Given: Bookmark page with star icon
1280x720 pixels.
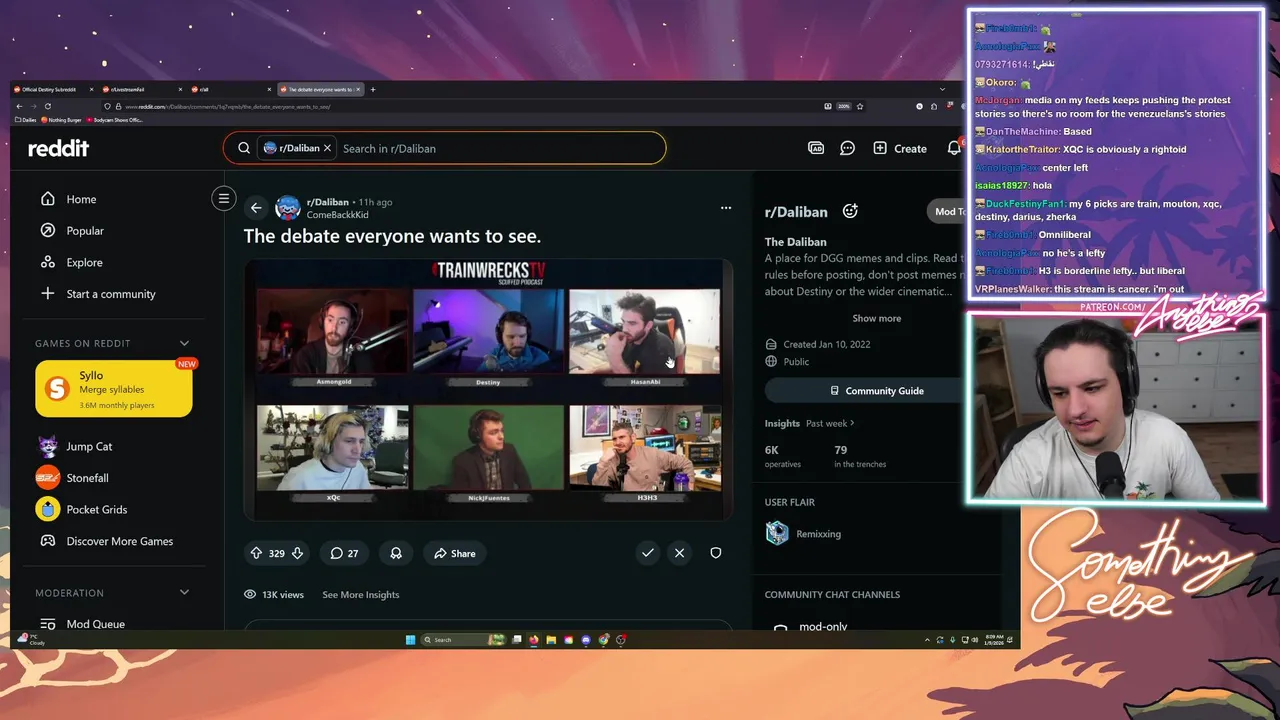Looking at the screenshot, I should [860, 106].
